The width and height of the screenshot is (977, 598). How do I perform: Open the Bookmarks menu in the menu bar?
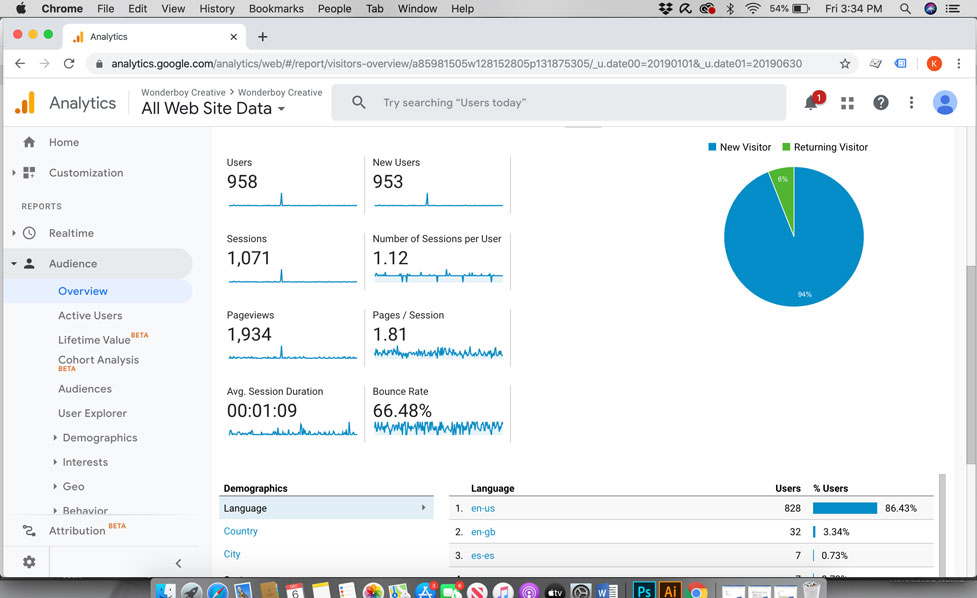pyautogui.click(x=275, y=8)
